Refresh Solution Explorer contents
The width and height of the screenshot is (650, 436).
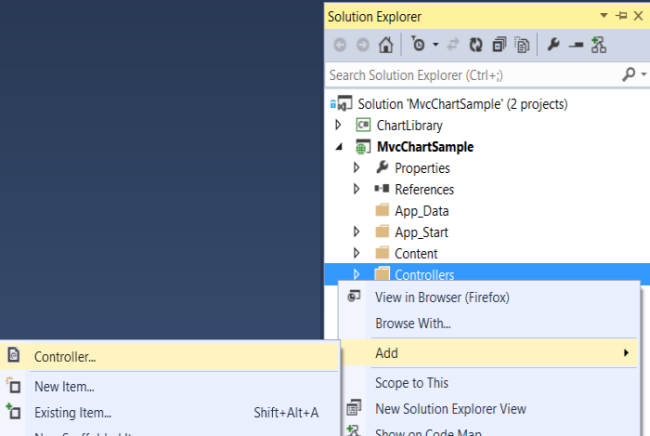[476, 44]
